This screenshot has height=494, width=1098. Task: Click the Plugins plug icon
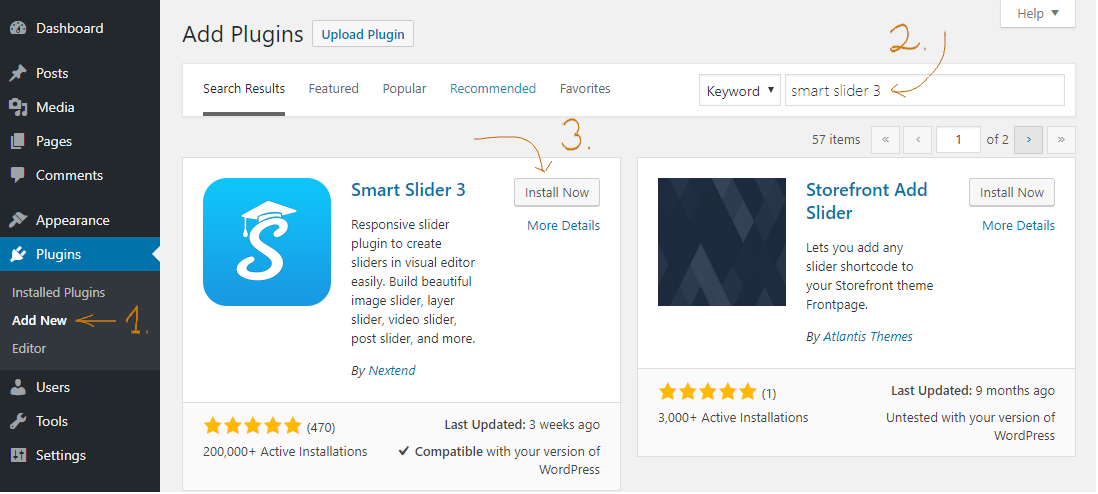point(18,254)
